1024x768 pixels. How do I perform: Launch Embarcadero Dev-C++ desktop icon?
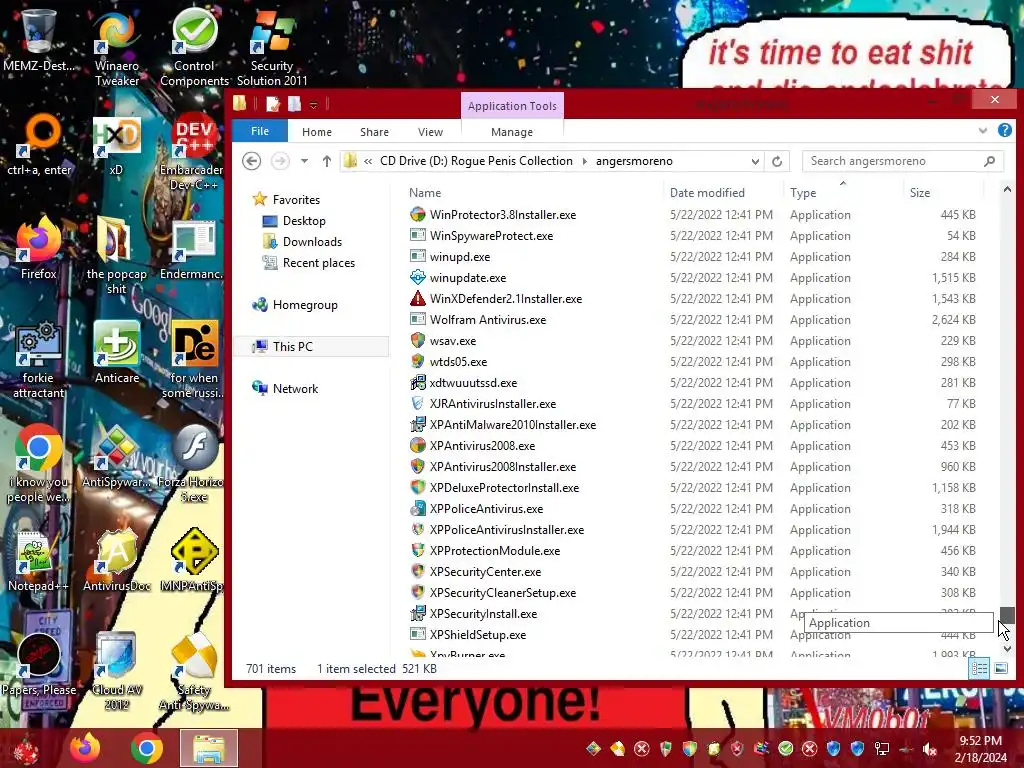tap(192, 152)
